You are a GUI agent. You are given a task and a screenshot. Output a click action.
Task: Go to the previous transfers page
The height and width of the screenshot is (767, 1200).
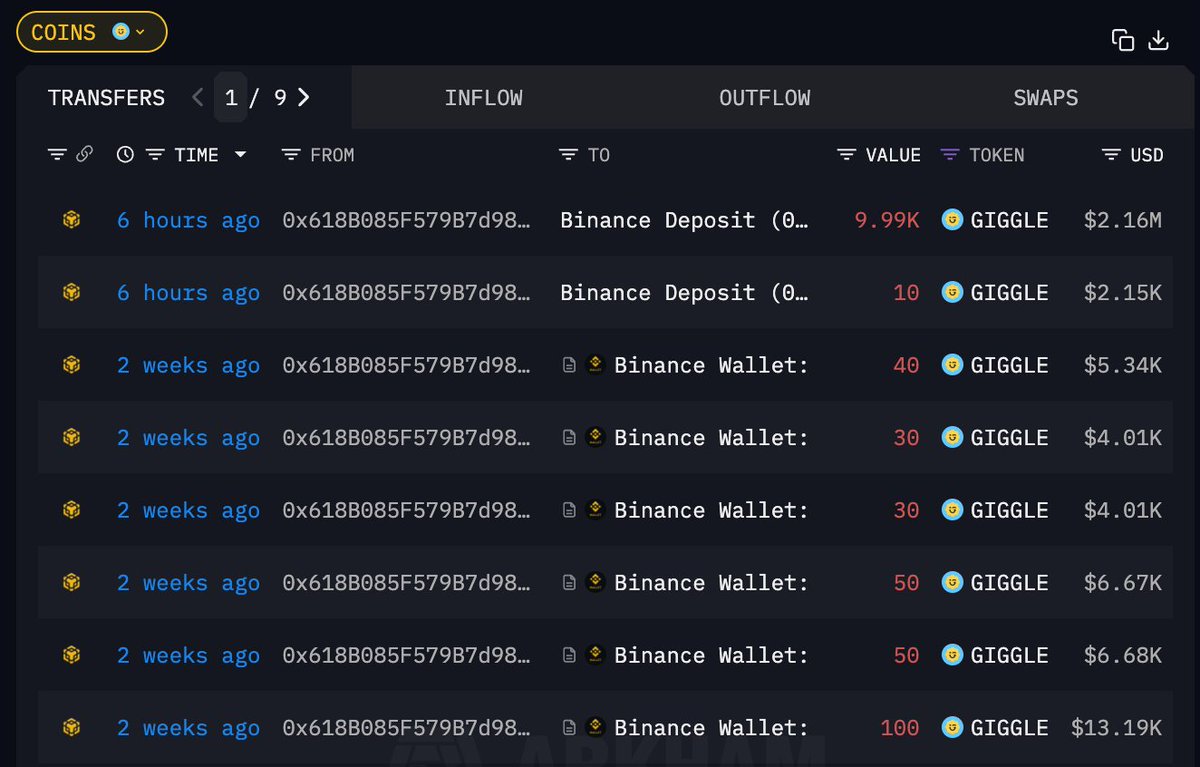197,97
